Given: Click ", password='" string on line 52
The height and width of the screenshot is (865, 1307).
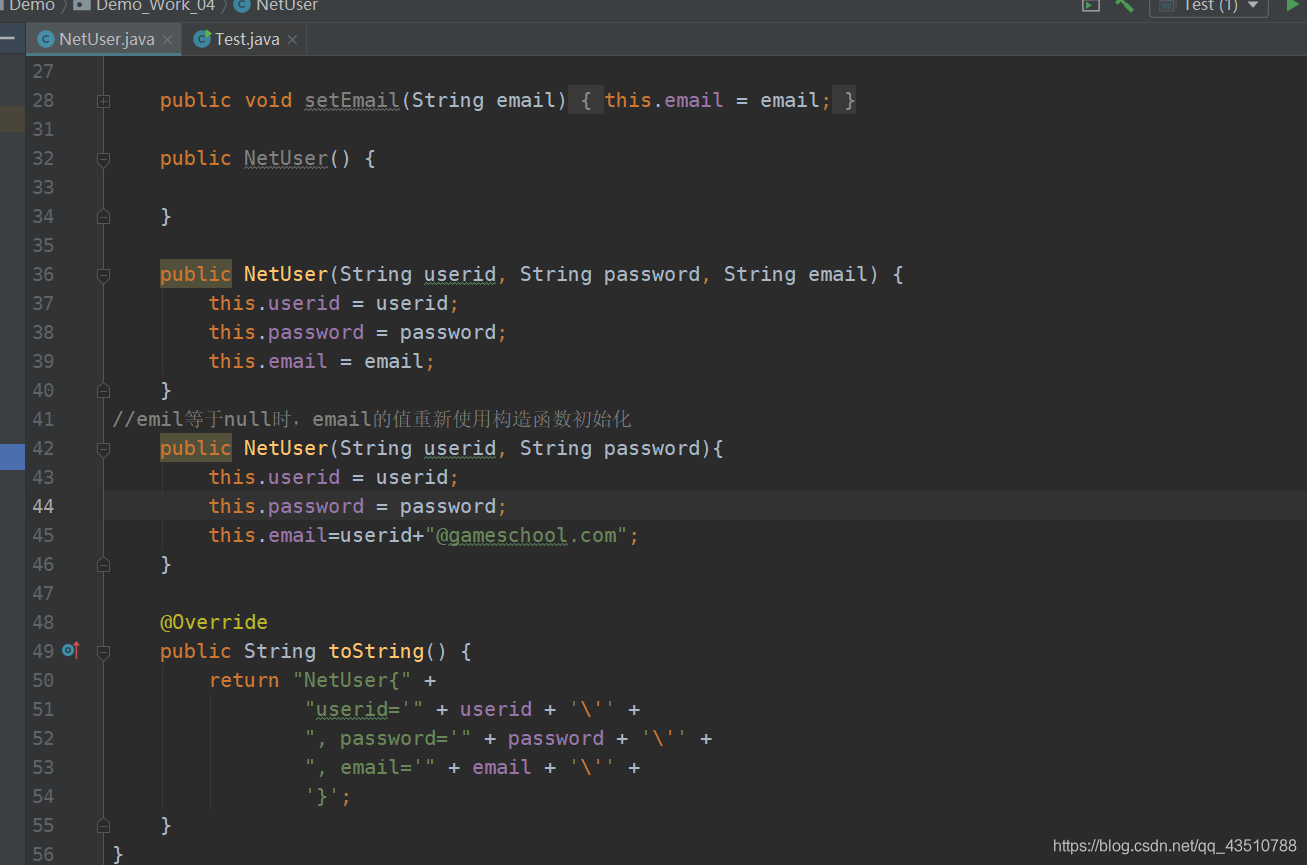Looking at the screenshot, I should point(388,738).
